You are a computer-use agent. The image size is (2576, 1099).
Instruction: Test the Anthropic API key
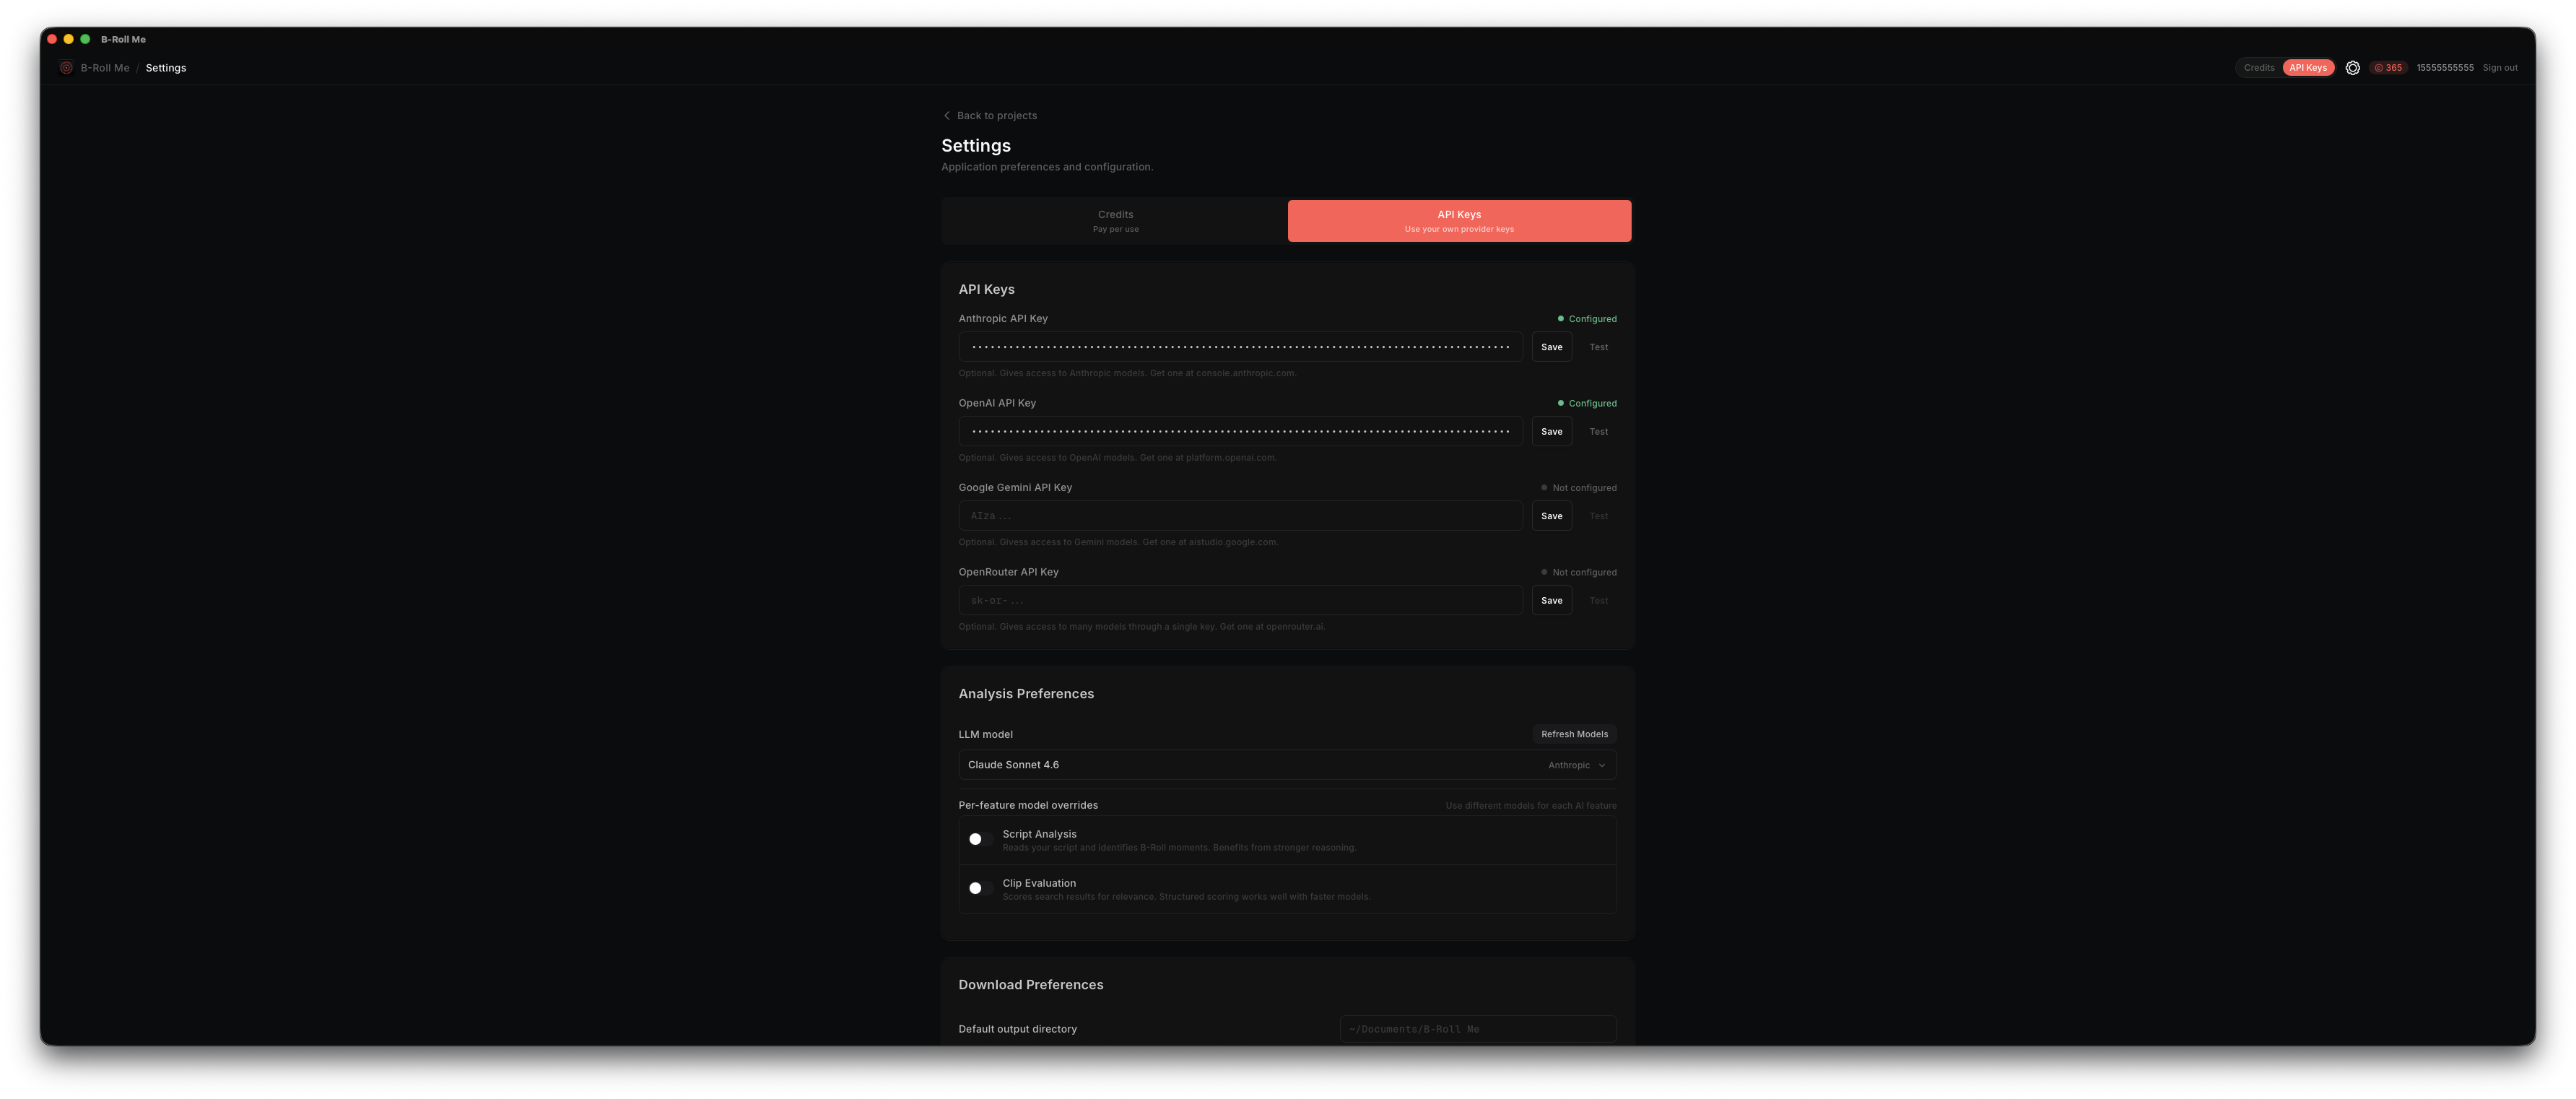tap(1598, 347)
